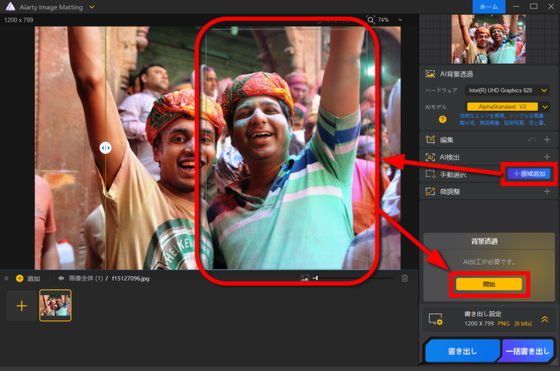Viewport: 560px width, 371px height.
Task: Click the before/after comparison split handle
Action: coord(105,147)
